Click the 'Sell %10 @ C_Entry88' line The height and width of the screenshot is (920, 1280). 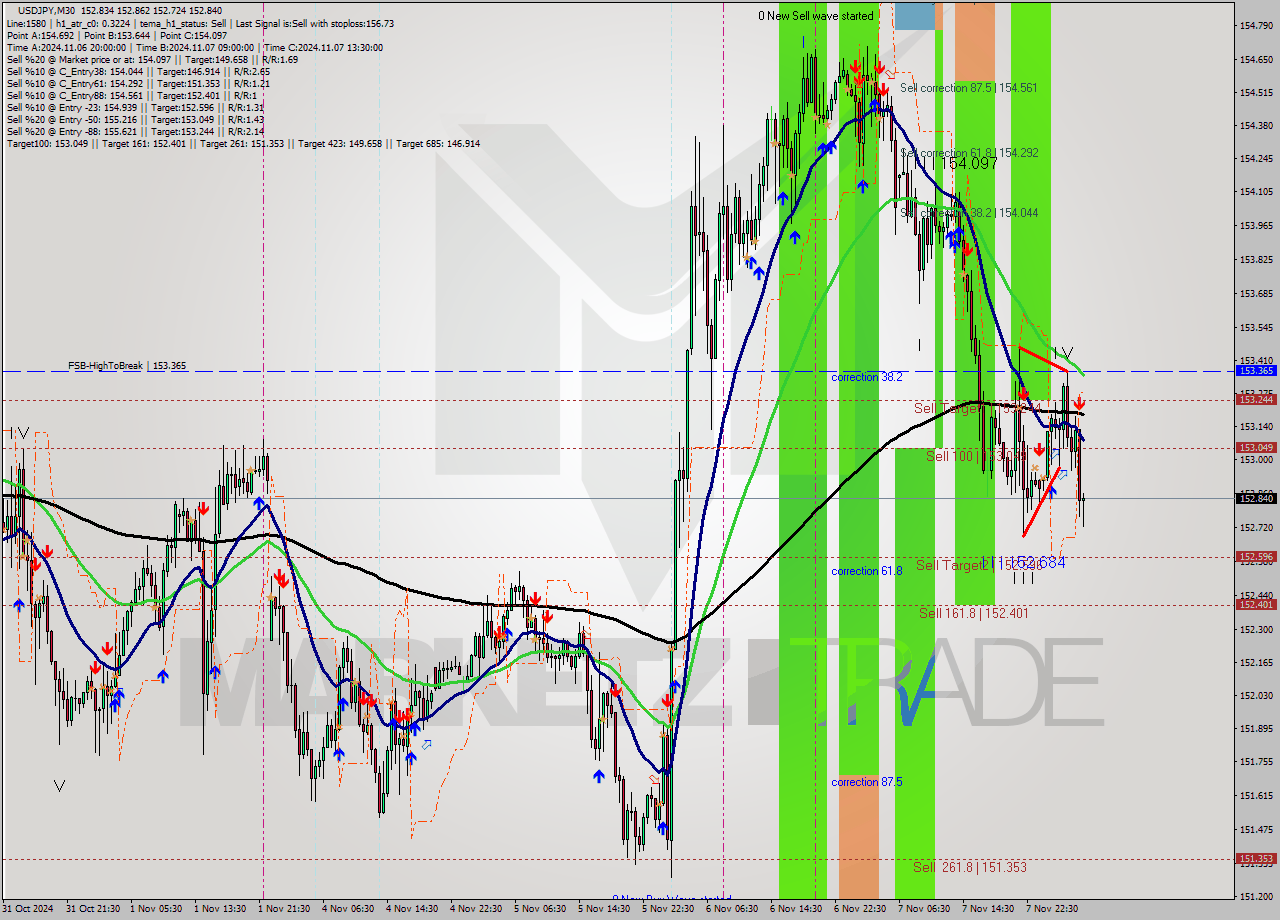[x=131, y=95]
